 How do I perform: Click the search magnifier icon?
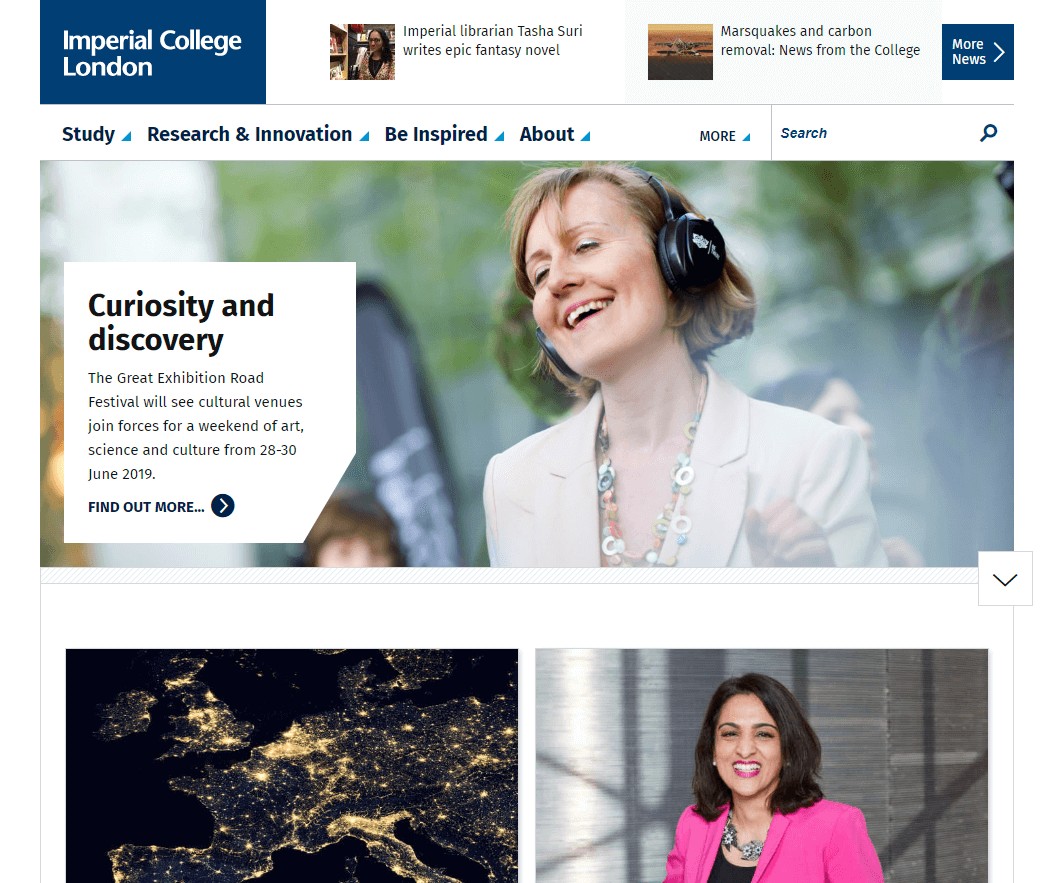[x=988, y=133]
